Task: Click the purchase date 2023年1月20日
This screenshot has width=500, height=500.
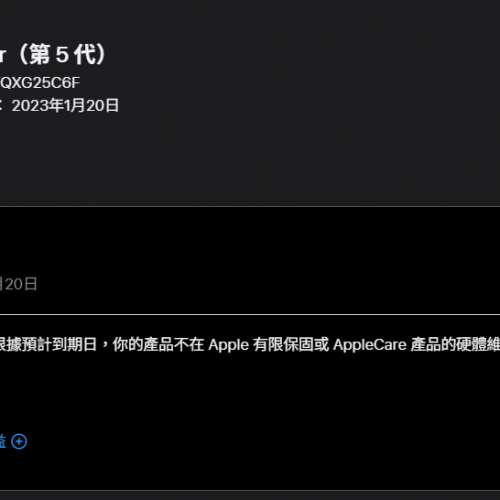Action: click(x=65, y=106)
